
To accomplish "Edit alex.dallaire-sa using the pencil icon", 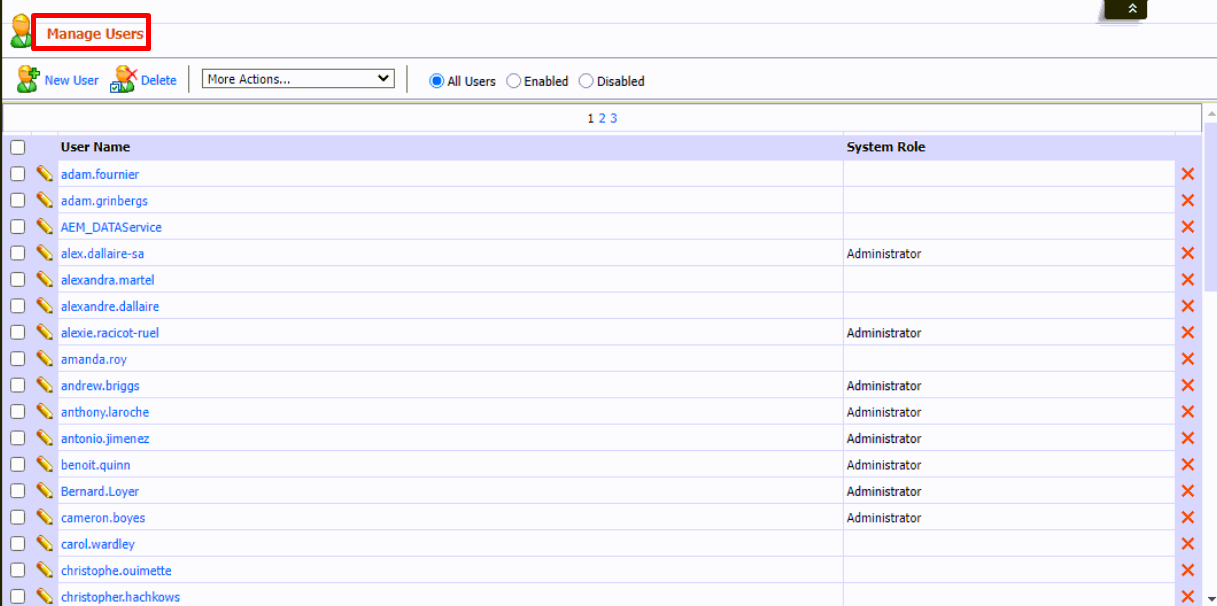I will (45, 253).
